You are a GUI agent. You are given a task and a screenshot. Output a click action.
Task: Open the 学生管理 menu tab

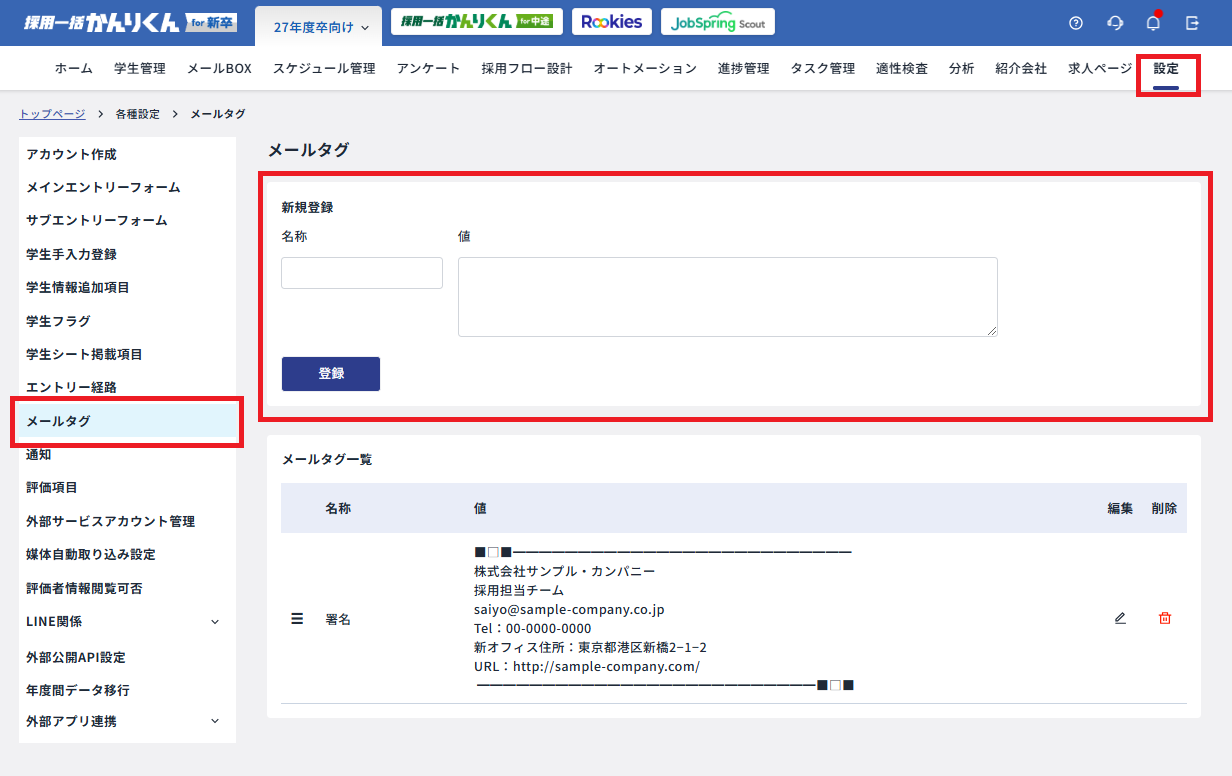click(140, 68)
